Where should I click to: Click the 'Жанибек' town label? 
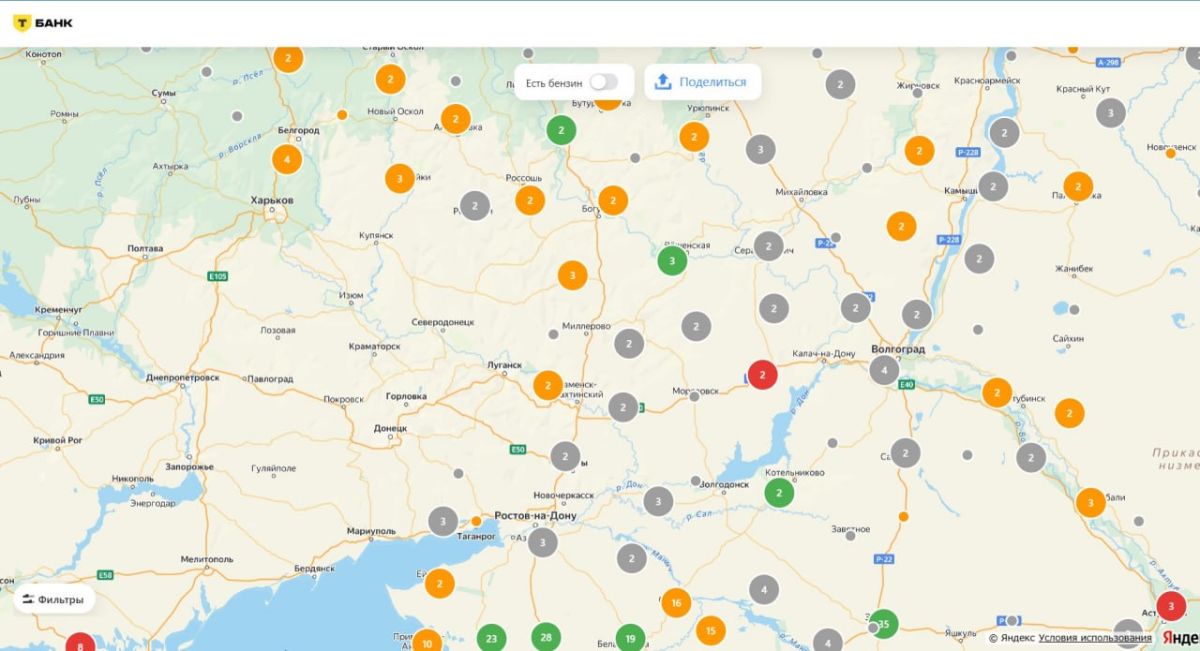pyautogui.click(x=1074, y=269)
